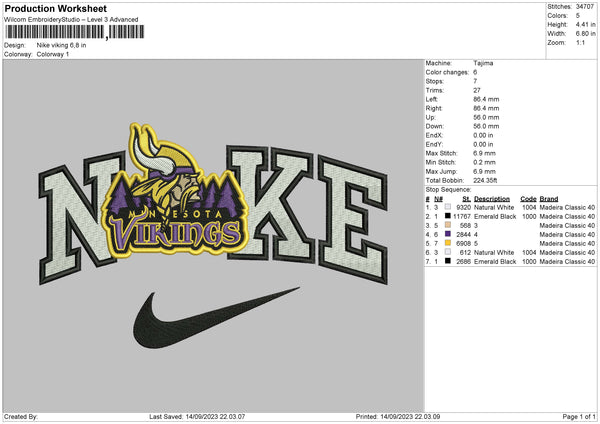Click stitch count "9320" in stop 1
Viewport: 600px width, 424px height.
[463, 207]
